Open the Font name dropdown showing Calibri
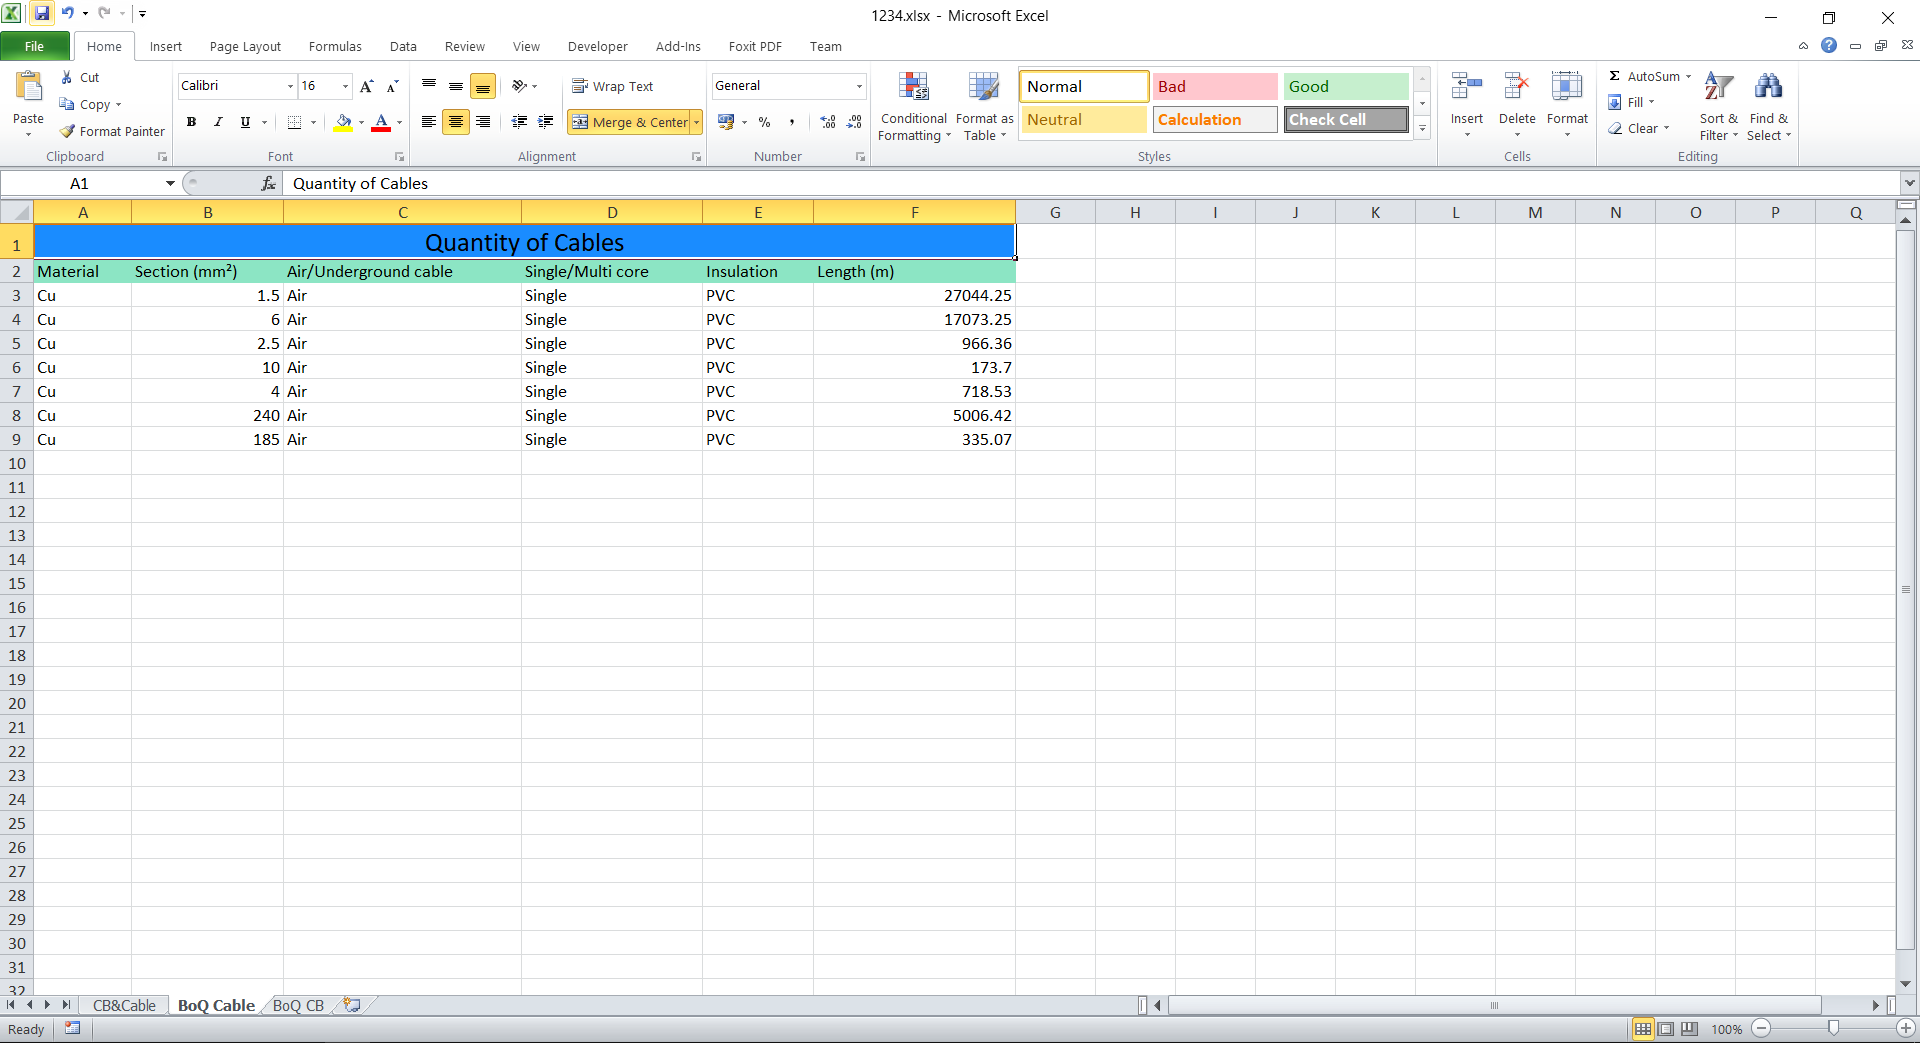The image size is (1920, 1043). pyautogui.click(x=290, y=86)
